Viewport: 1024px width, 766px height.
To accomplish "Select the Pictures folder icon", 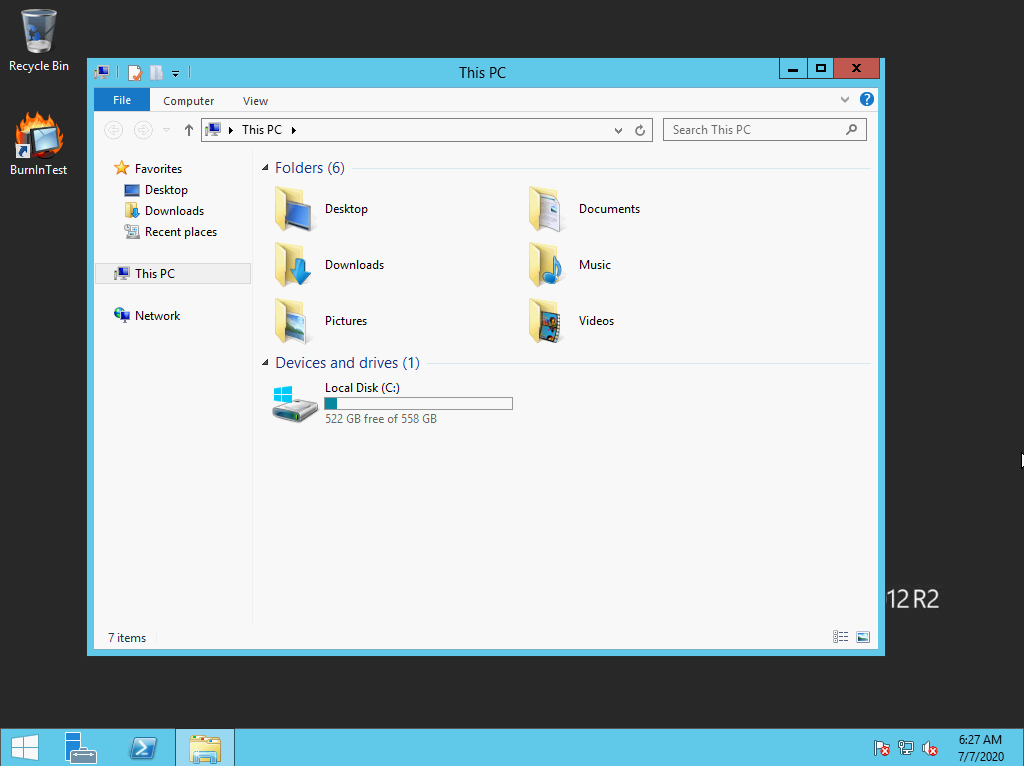I will [x=293, y=321].
